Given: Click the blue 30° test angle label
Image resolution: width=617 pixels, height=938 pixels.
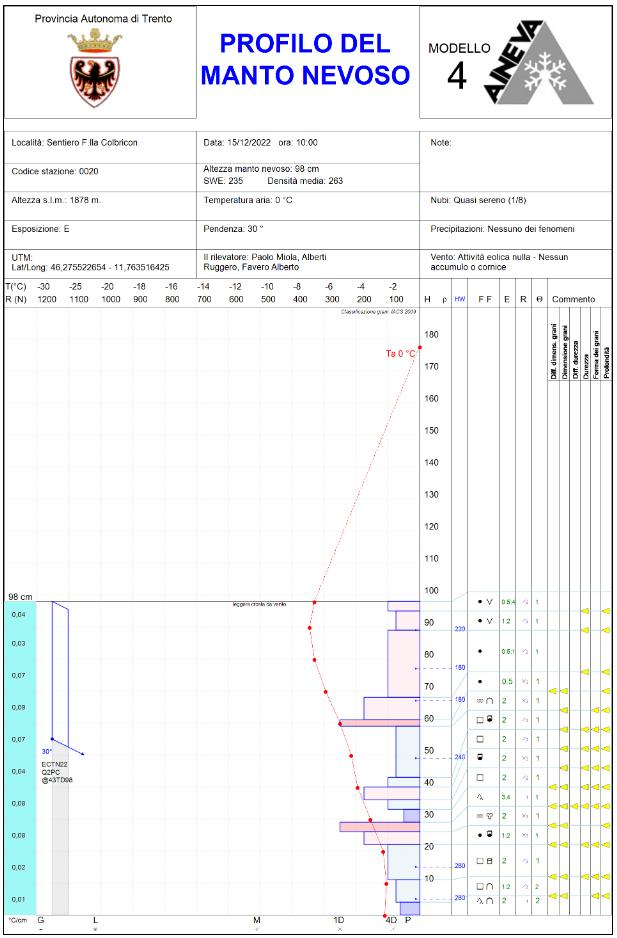Looking at the screenshot, I should (x=47, y=751).
